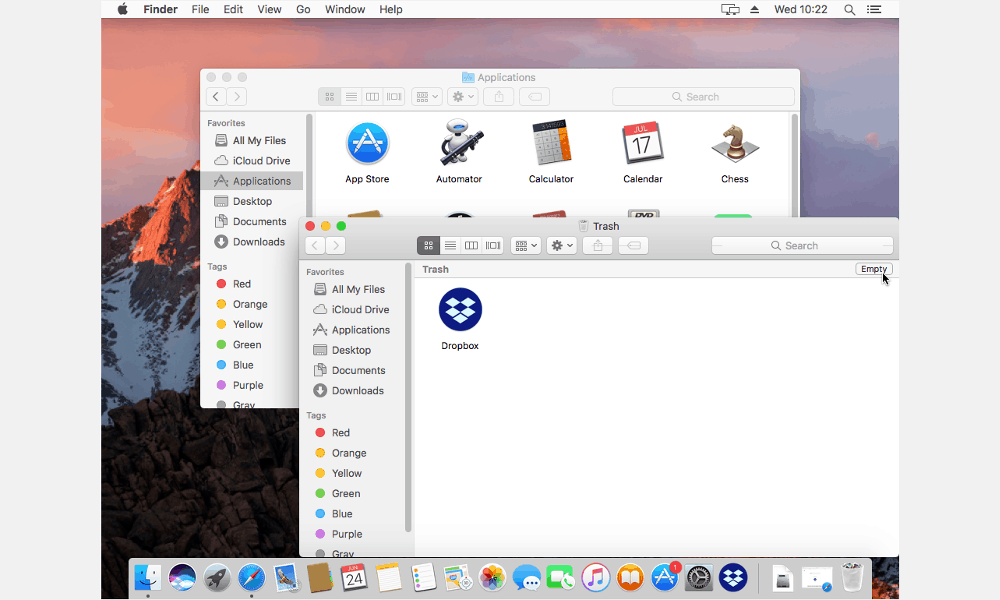Switch Applications window to list view
Viewport: 1000px width, 600px height.
[351, 97]
